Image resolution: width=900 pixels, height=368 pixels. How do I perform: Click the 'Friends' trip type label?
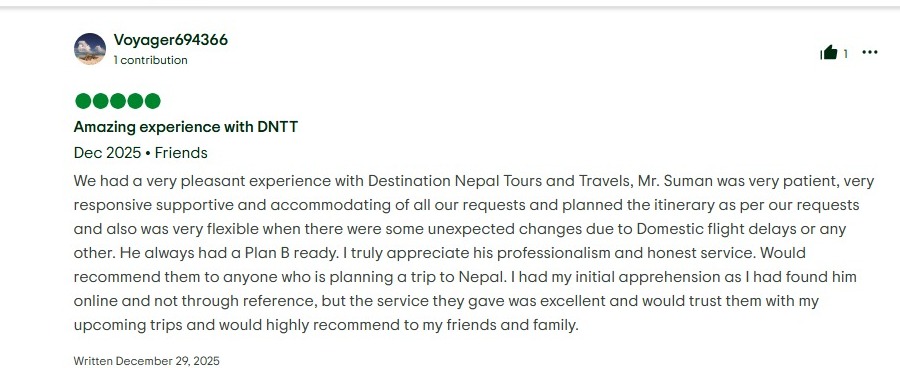click(x=181, y=153)
